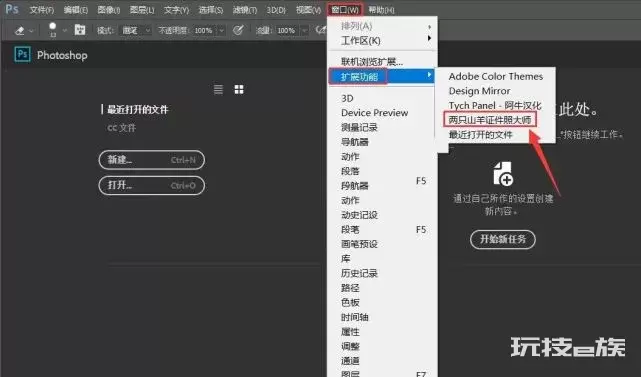The height and width of the screenshot is (377, 641).
Task: Click the Ps logo in the menu bar
Action: coord(12,9)
